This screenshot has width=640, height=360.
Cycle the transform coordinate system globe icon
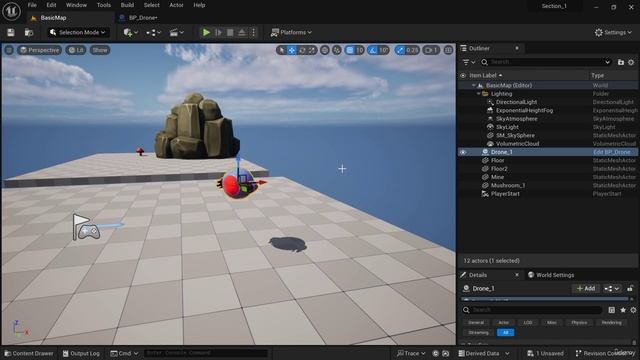click(x=324, y=50)
